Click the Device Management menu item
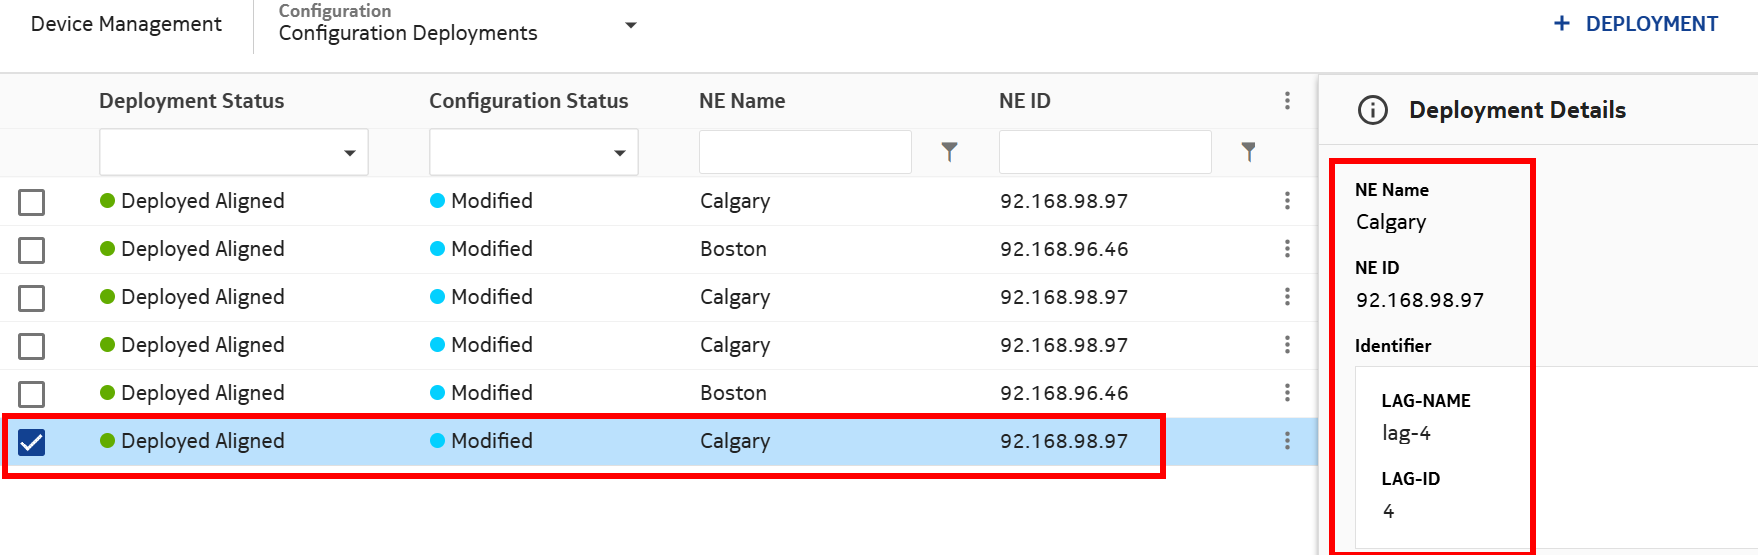 point(126,24)
